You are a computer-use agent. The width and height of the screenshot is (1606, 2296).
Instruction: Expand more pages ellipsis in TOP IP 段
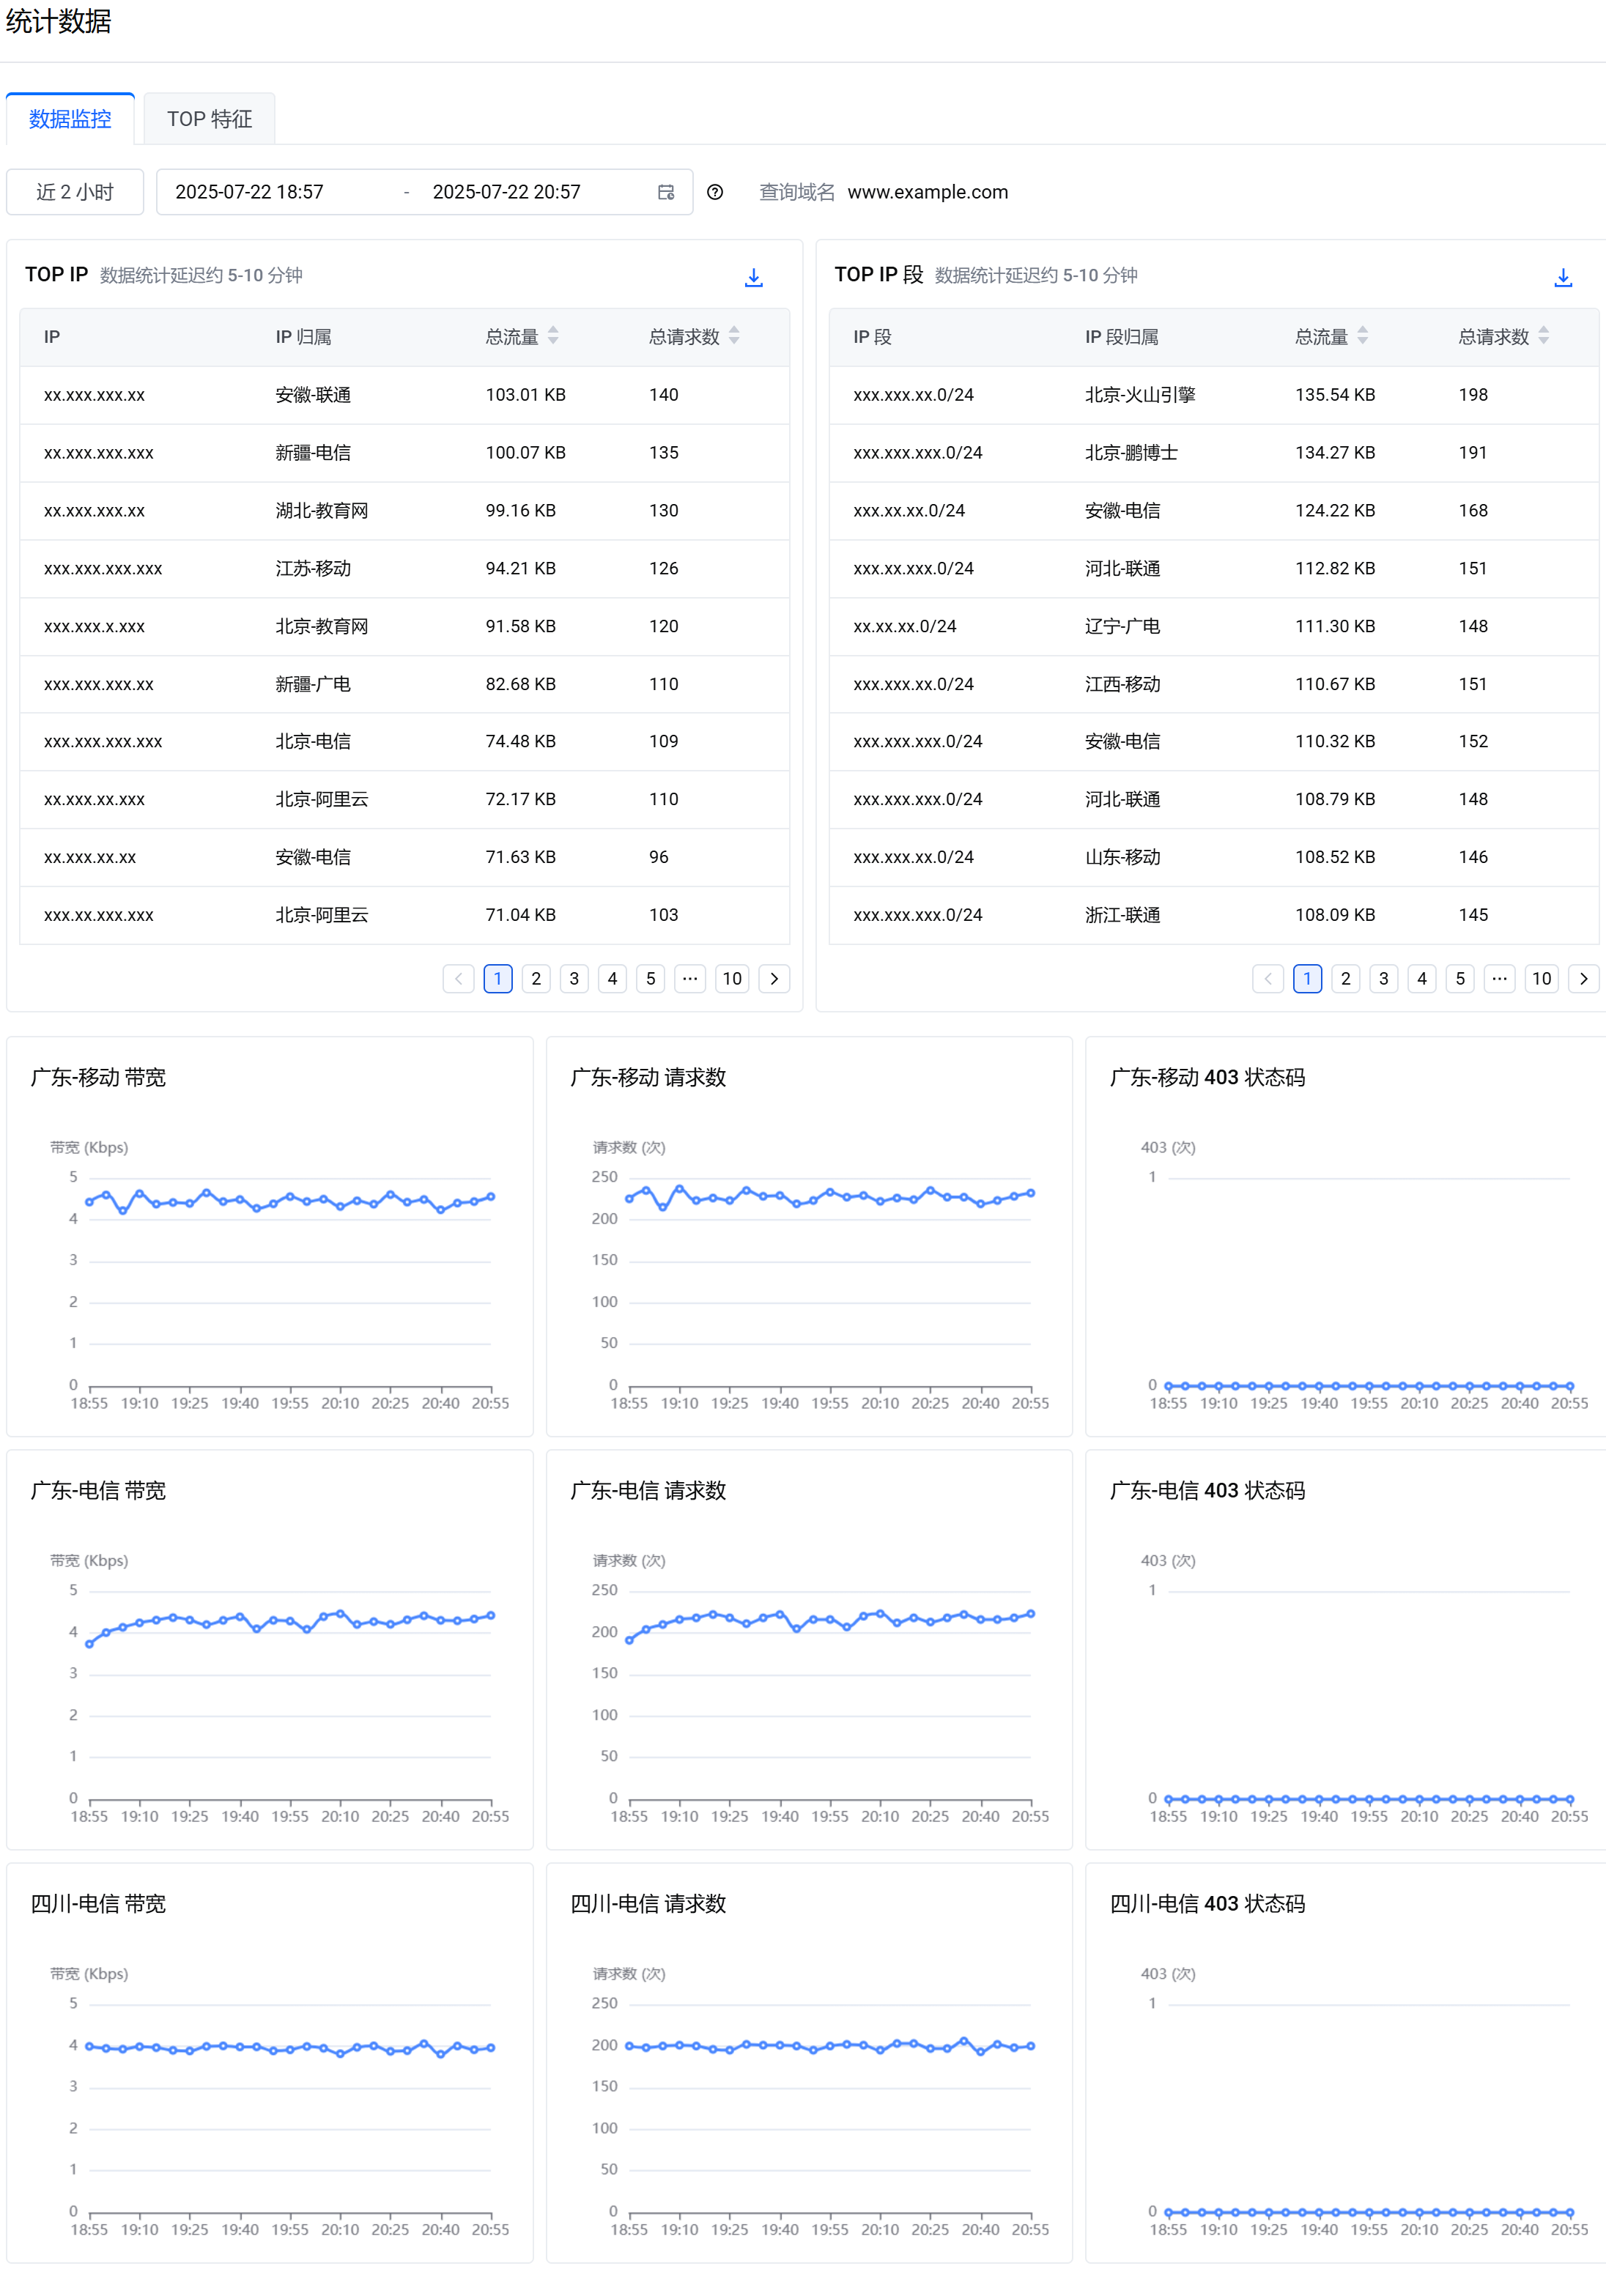(x=1499, y=978)
